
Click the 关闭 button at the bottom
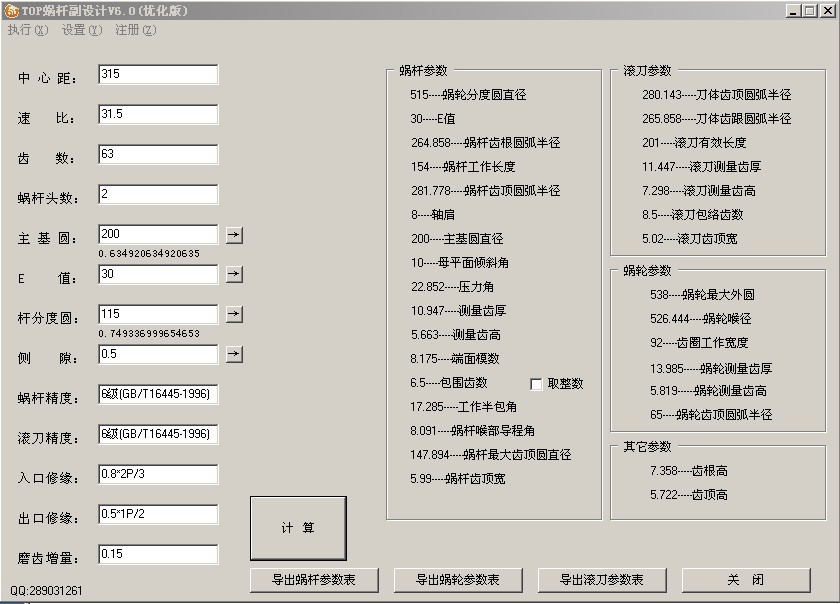pos(746,580)
